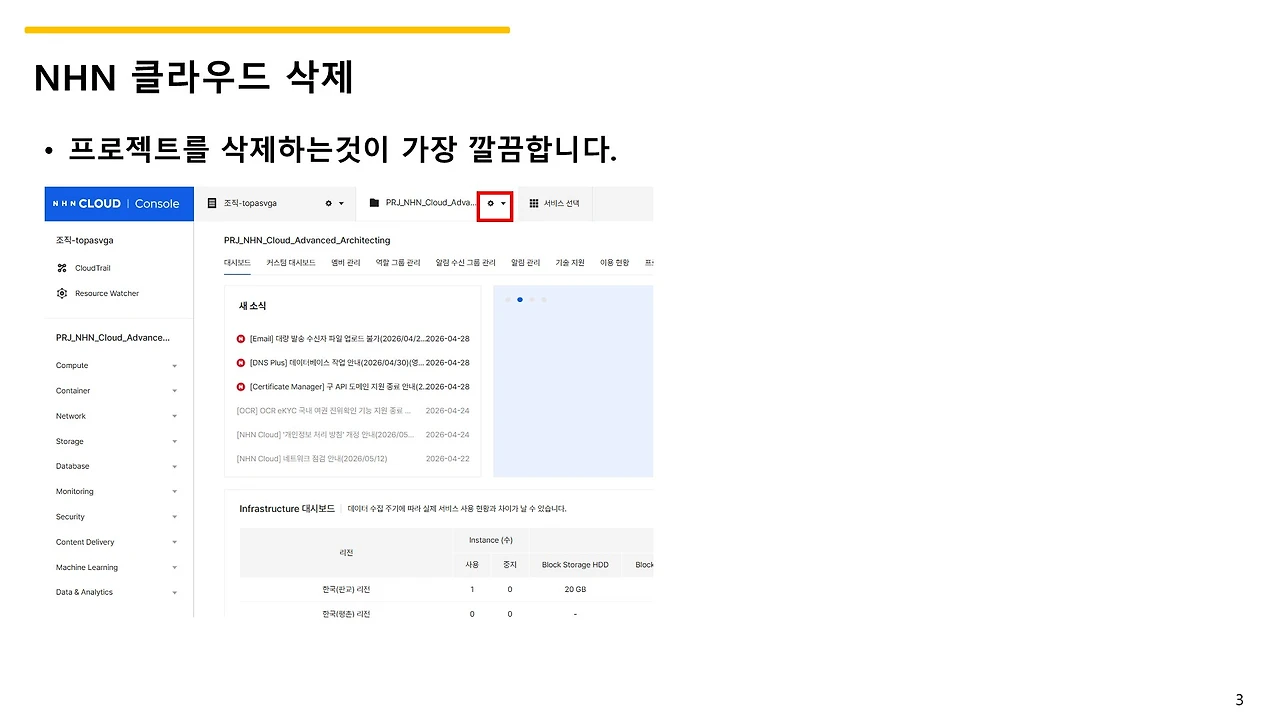Click the Resource Watcher sidebar icon

tap(62, 293)
